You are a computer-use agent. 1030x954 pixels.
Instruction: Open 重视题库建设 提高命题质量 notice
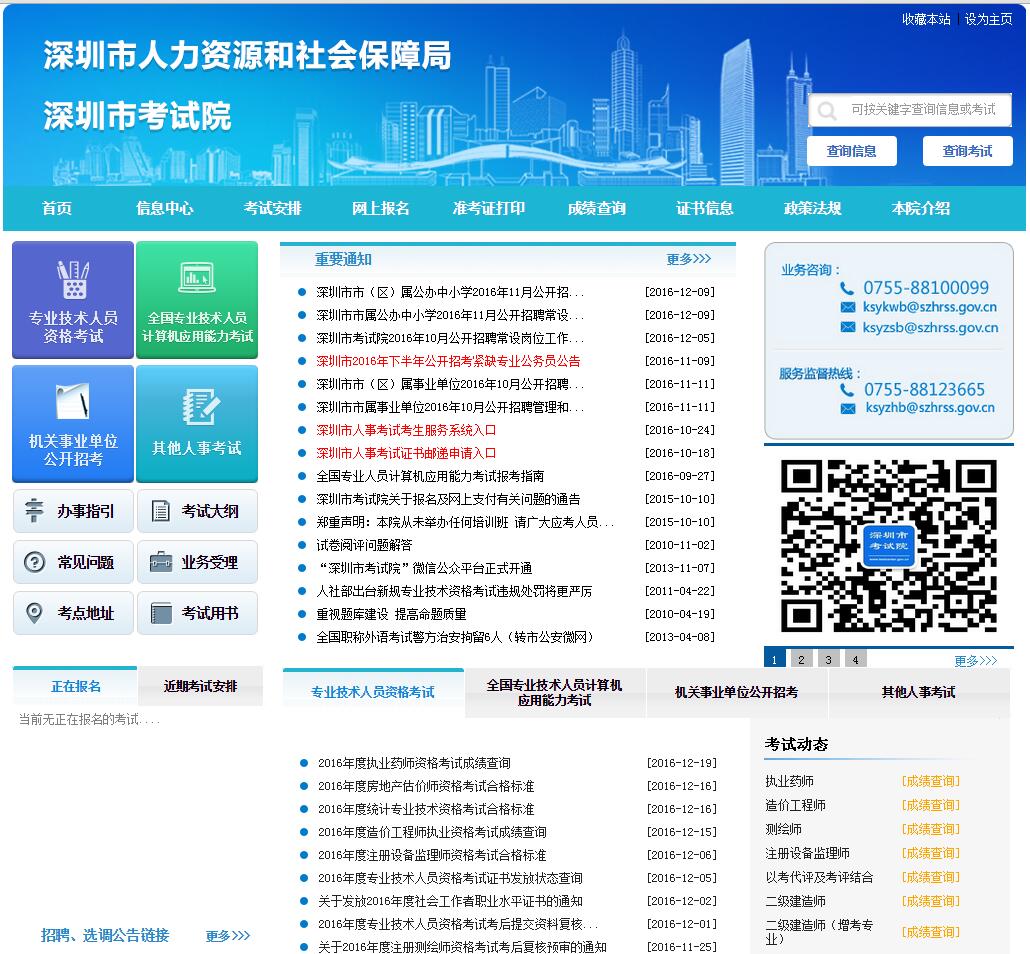coord(391,614)
